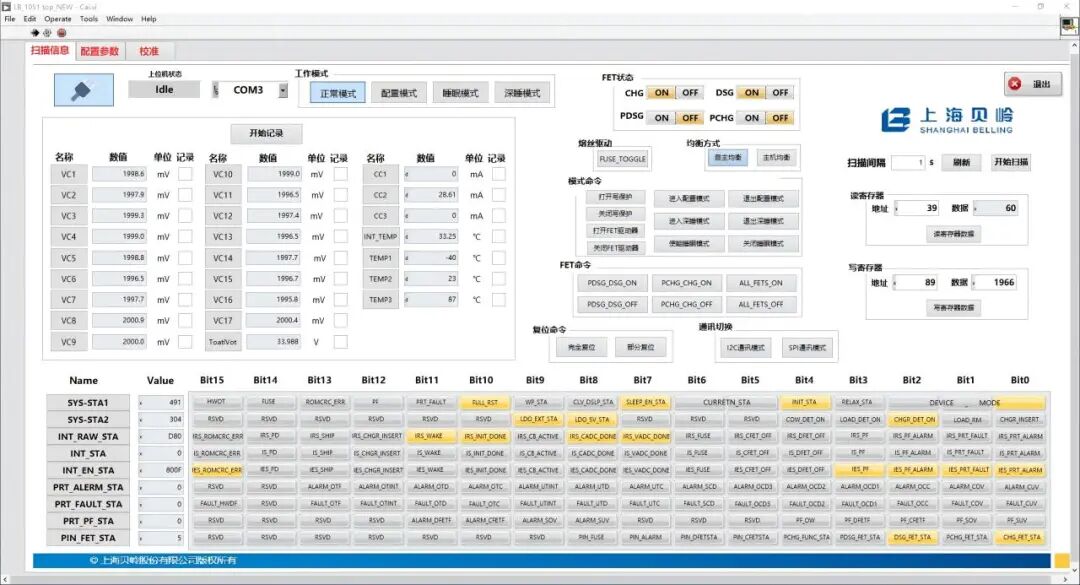Click the ALL_FETS_OFF button
This screenshot has width=1080, height=585.
point(760,304)
